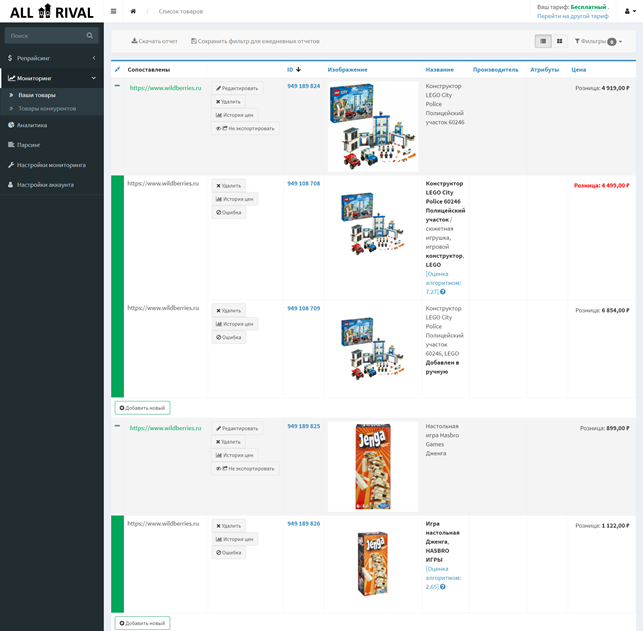Sort by Название column header

coord(440,70)
